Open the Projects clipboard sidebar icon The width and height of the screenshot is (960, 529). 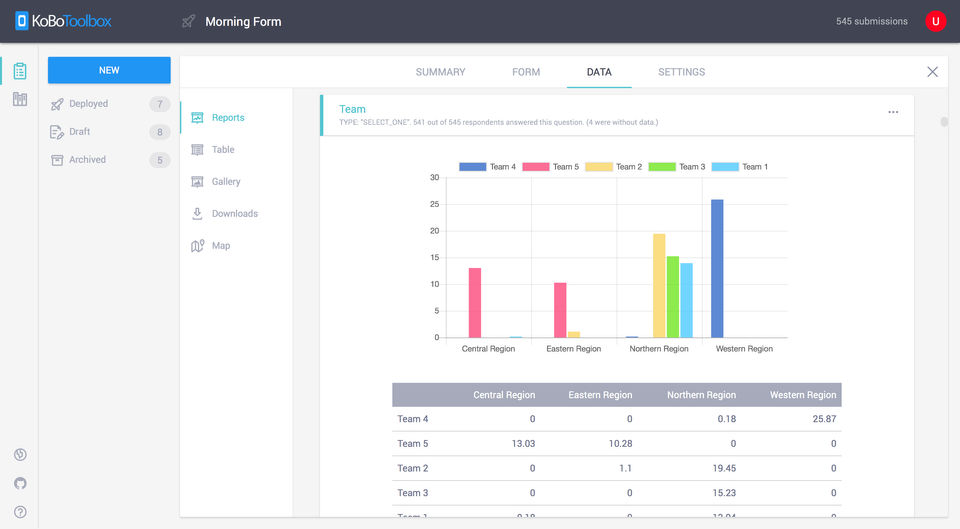(20, 71)
